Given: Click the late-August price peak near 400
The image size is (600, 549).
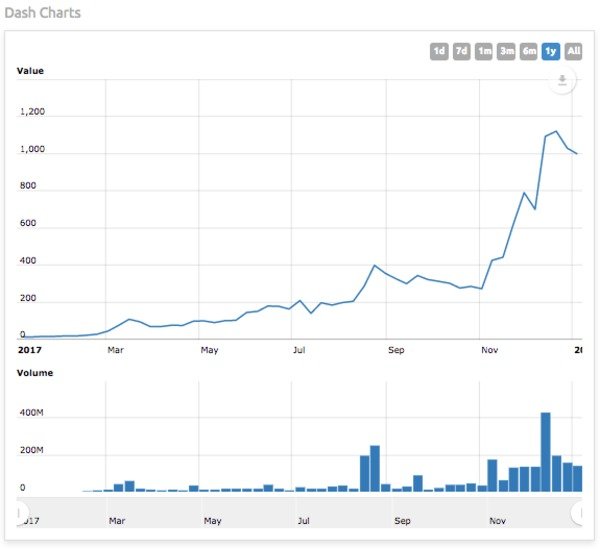Looking at the screenshot, I should pyautogui.click(x=375, y=265).
